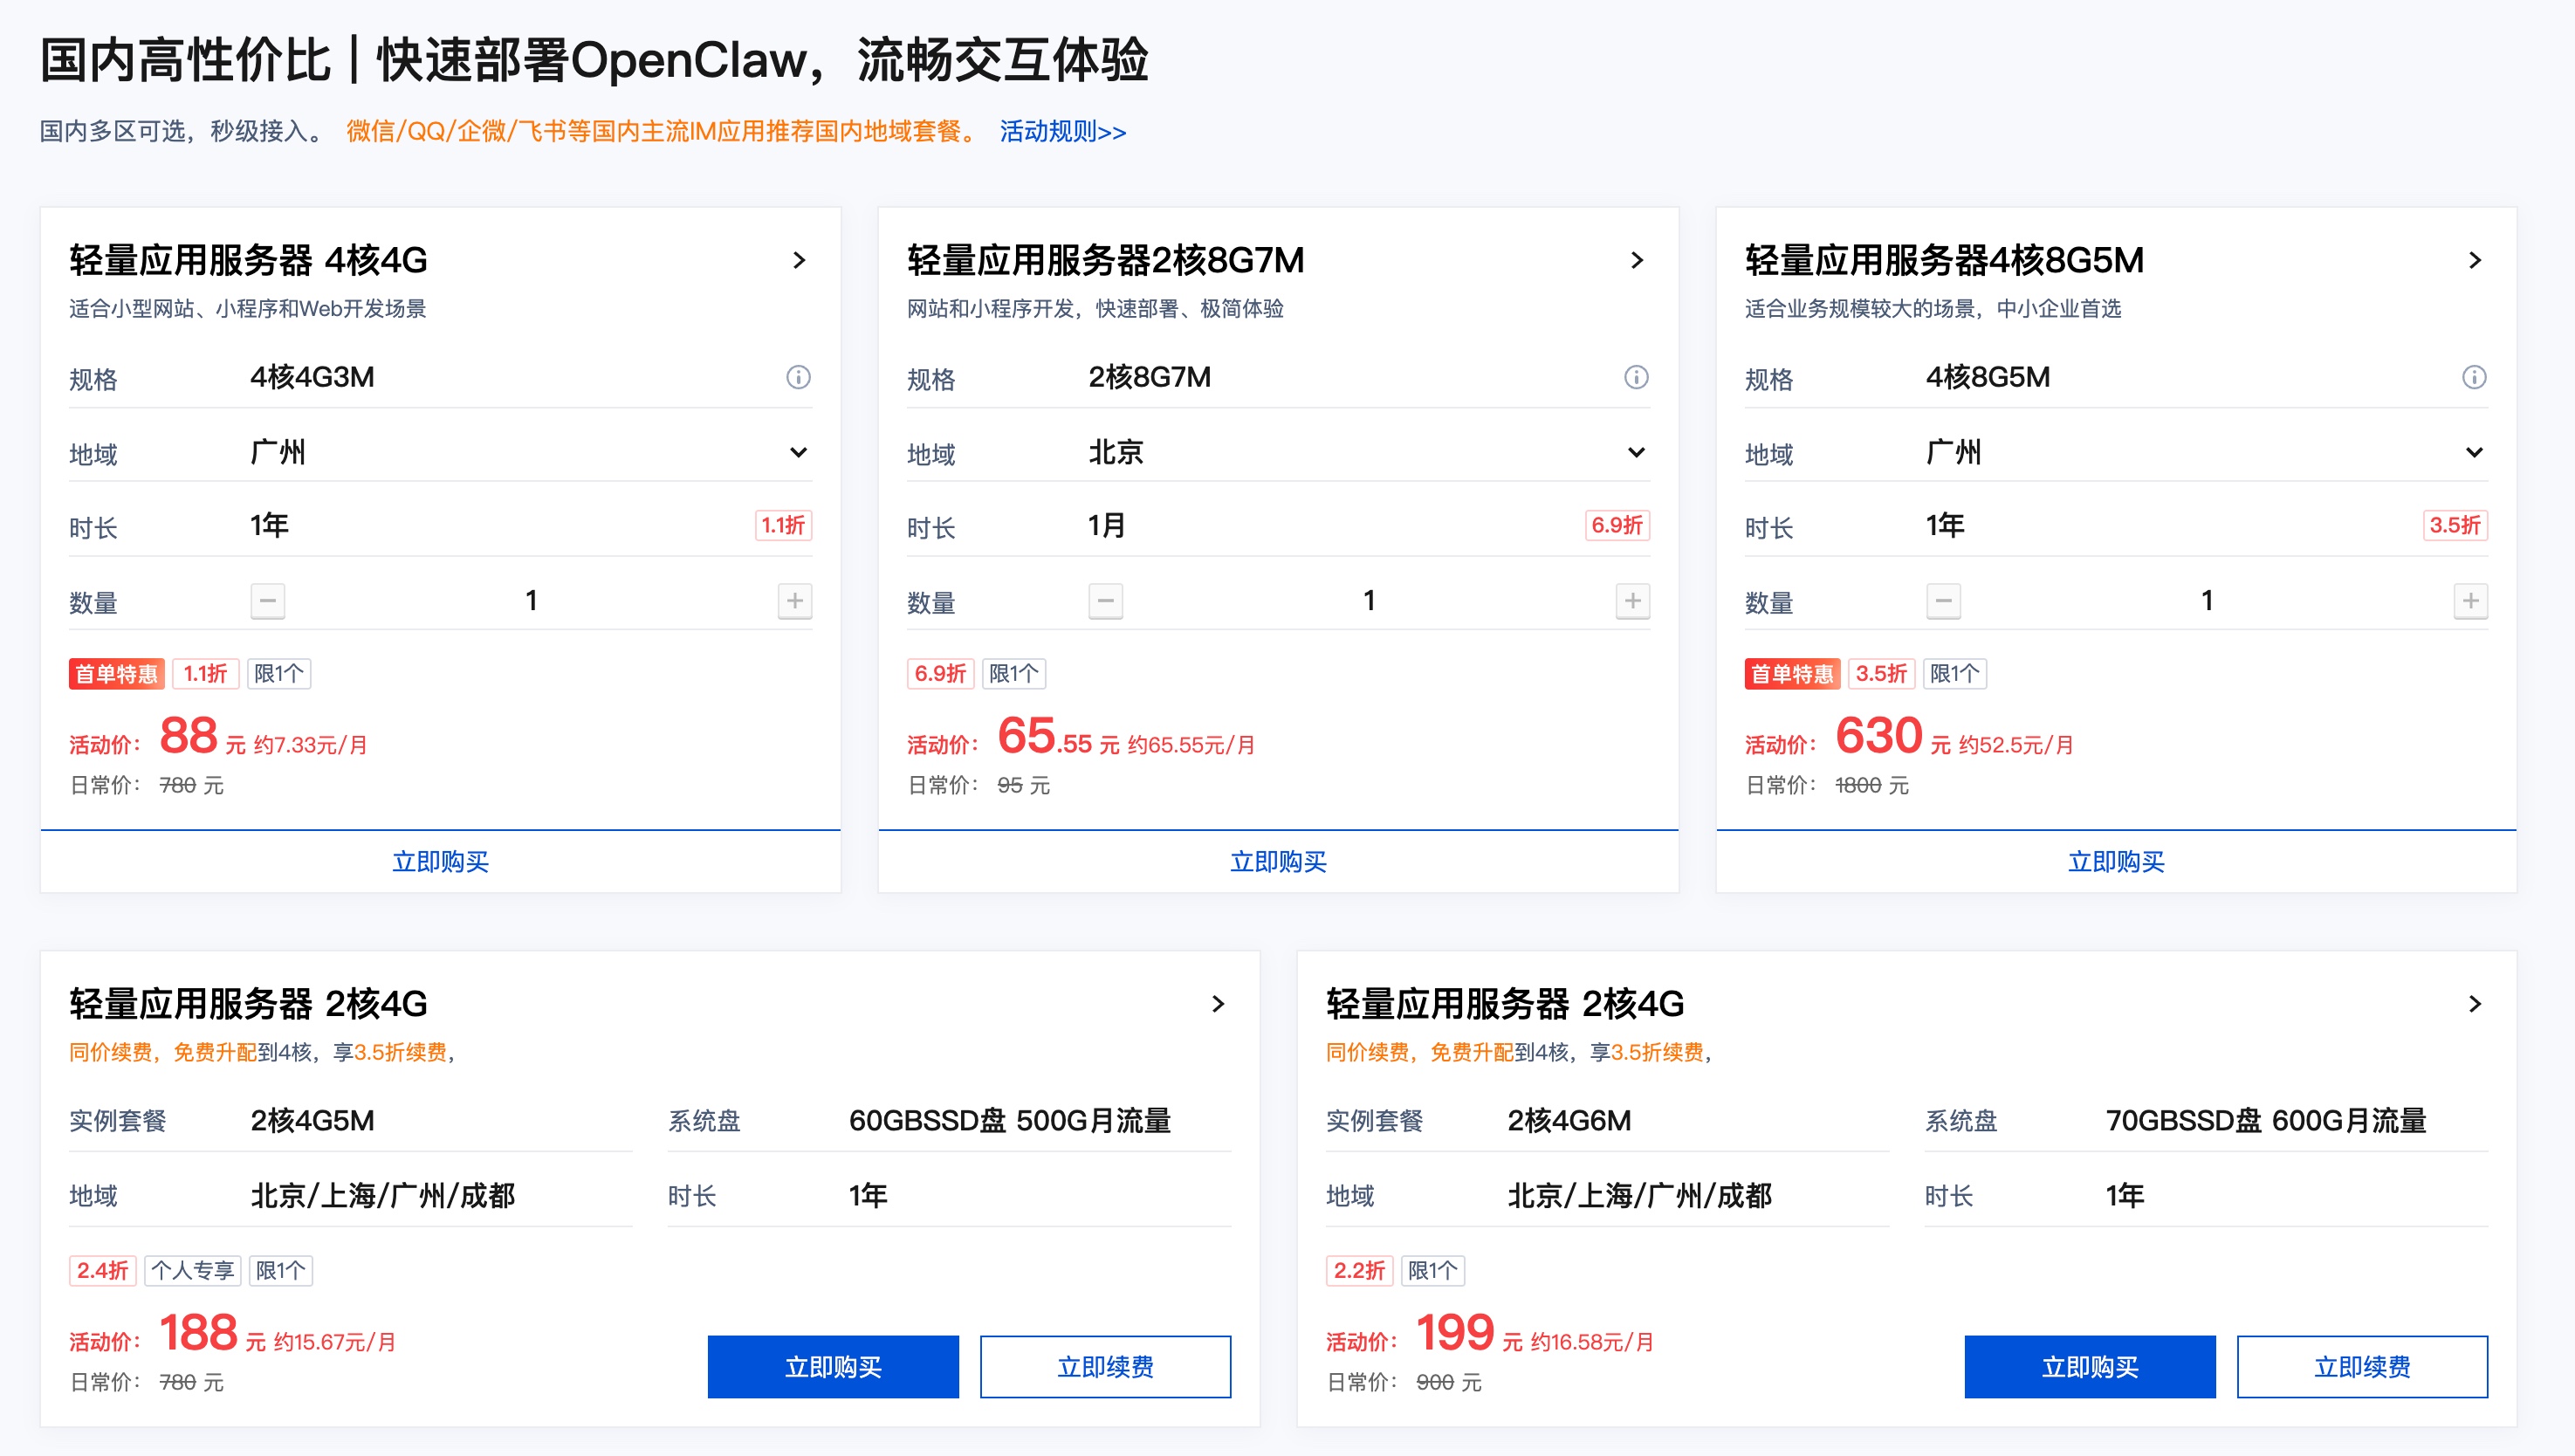Click the quantity value on 2核8G7M card
Screen dimensions: 2575x1456
pyautogui.click(x=1369, y=601)
